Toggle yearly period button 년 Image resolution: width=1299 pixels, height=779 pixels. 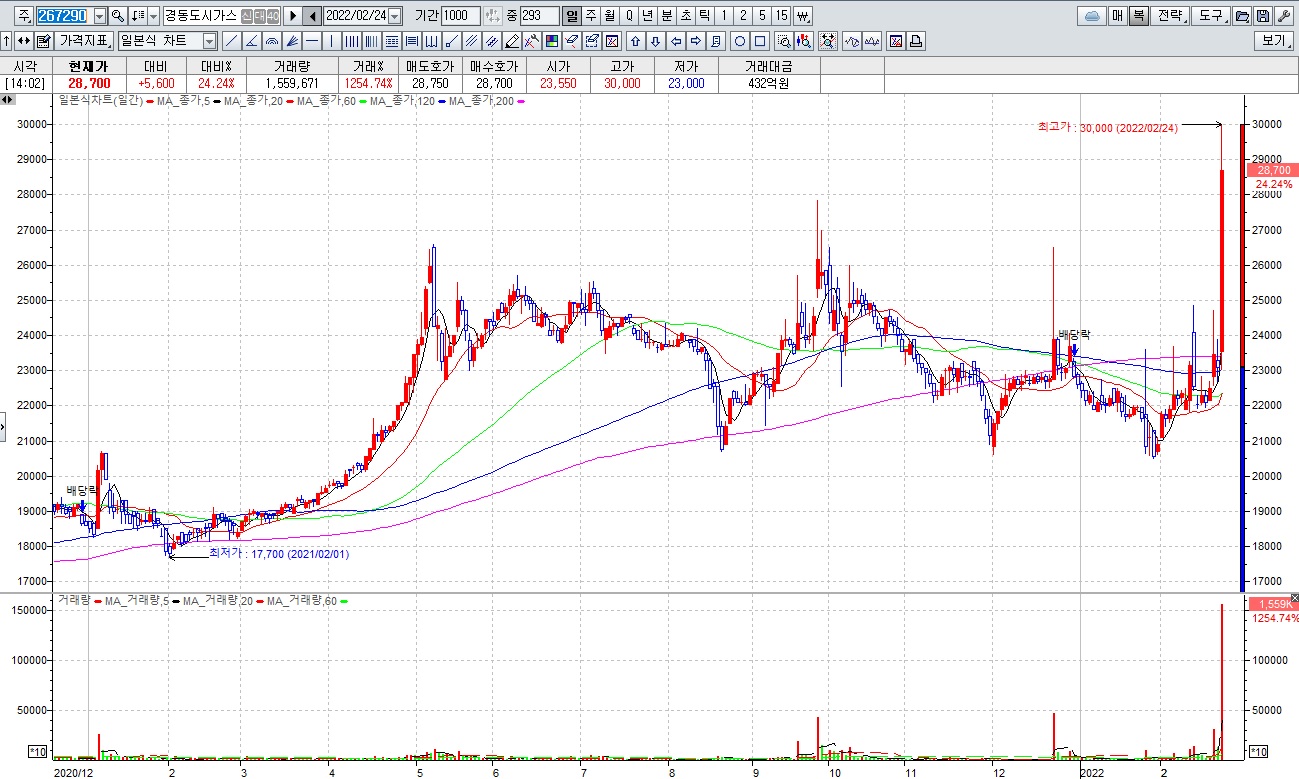click(648, 16)
